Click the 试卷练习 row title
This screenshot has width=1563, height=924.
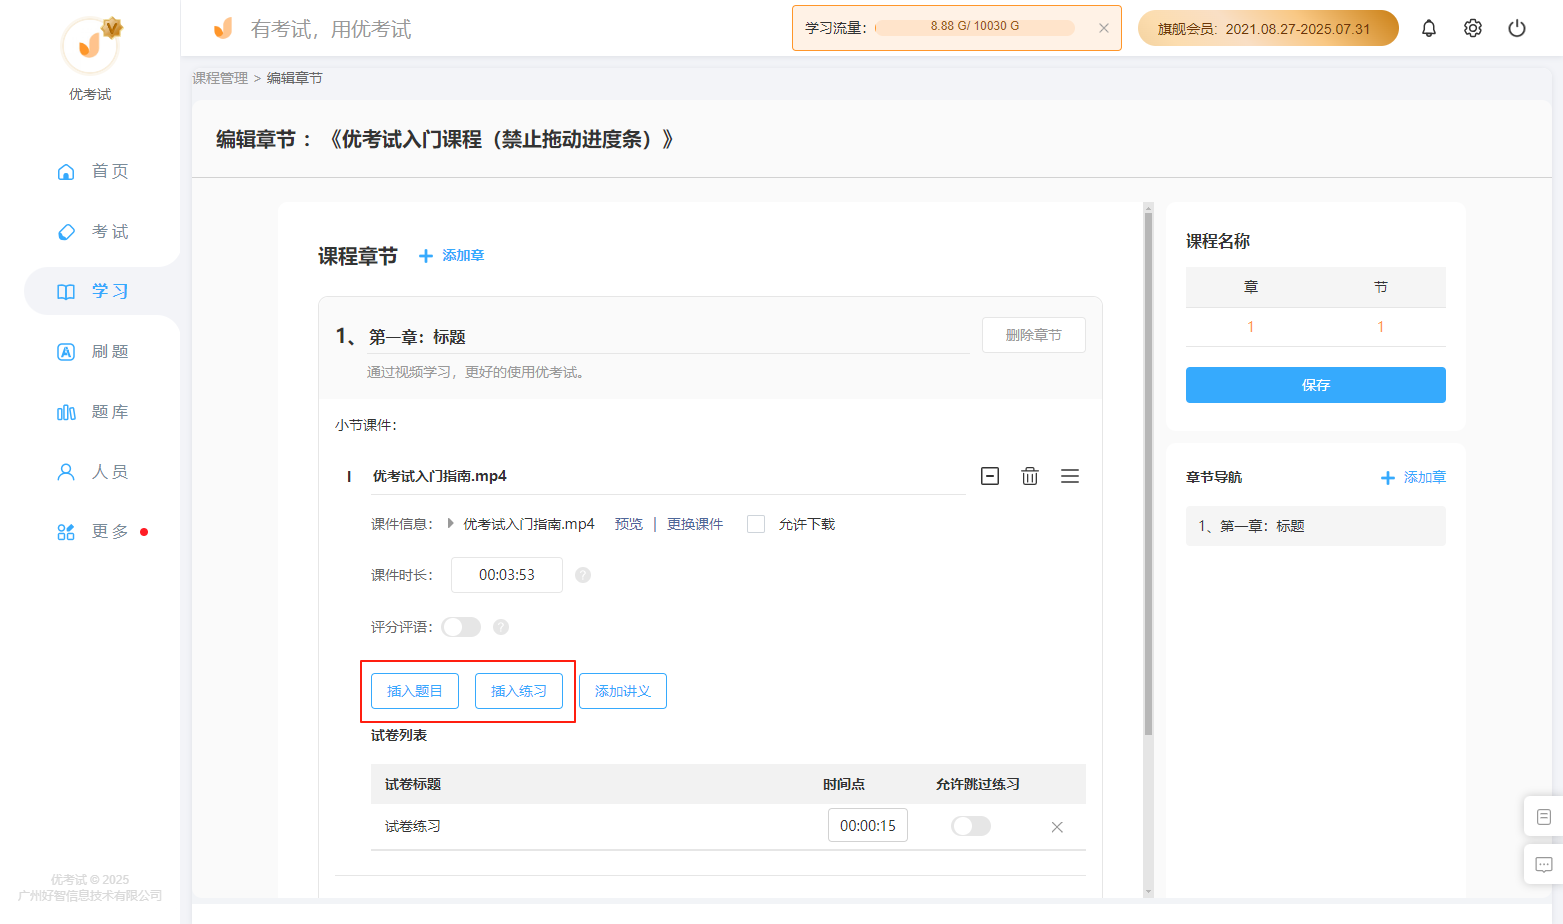tap(413, 826)
